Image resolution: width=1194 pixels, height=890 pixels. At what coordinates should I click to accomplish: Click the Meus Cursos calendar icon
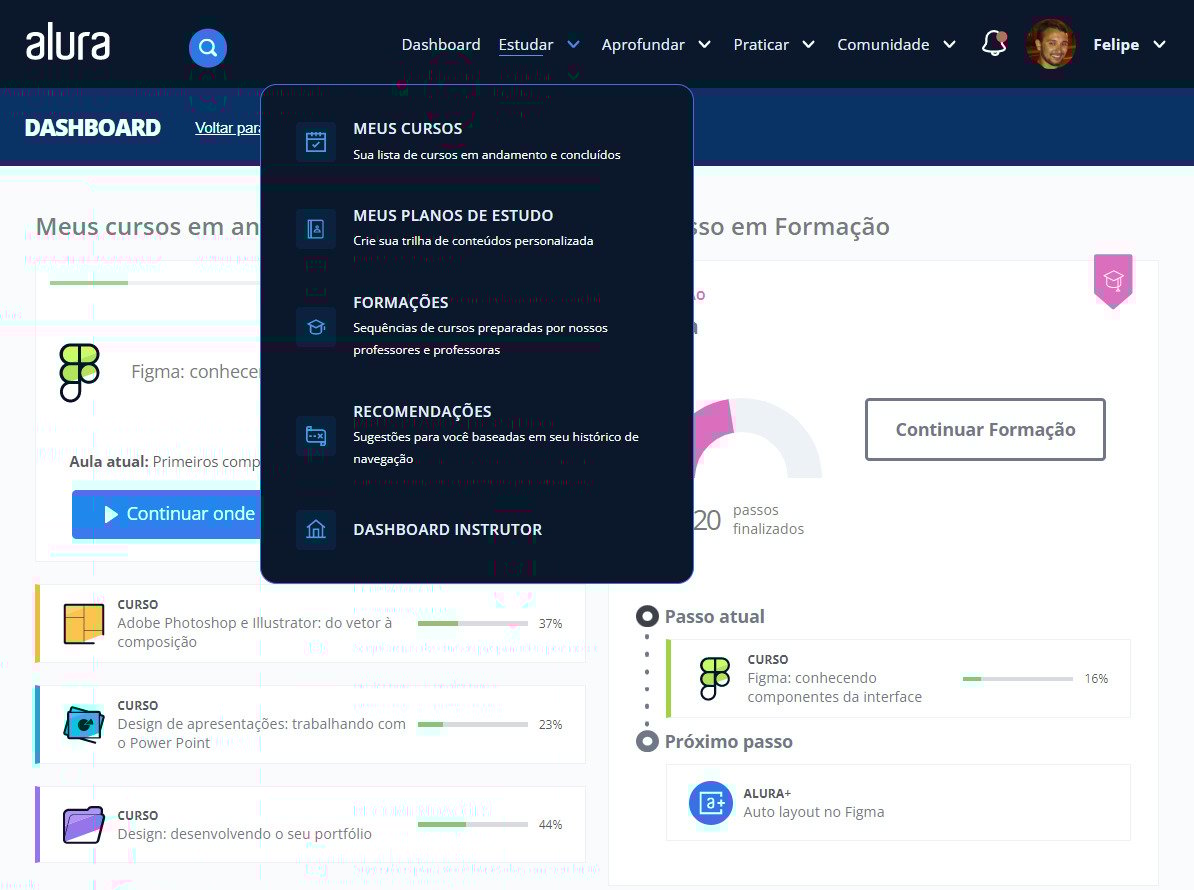coord(316,142)
